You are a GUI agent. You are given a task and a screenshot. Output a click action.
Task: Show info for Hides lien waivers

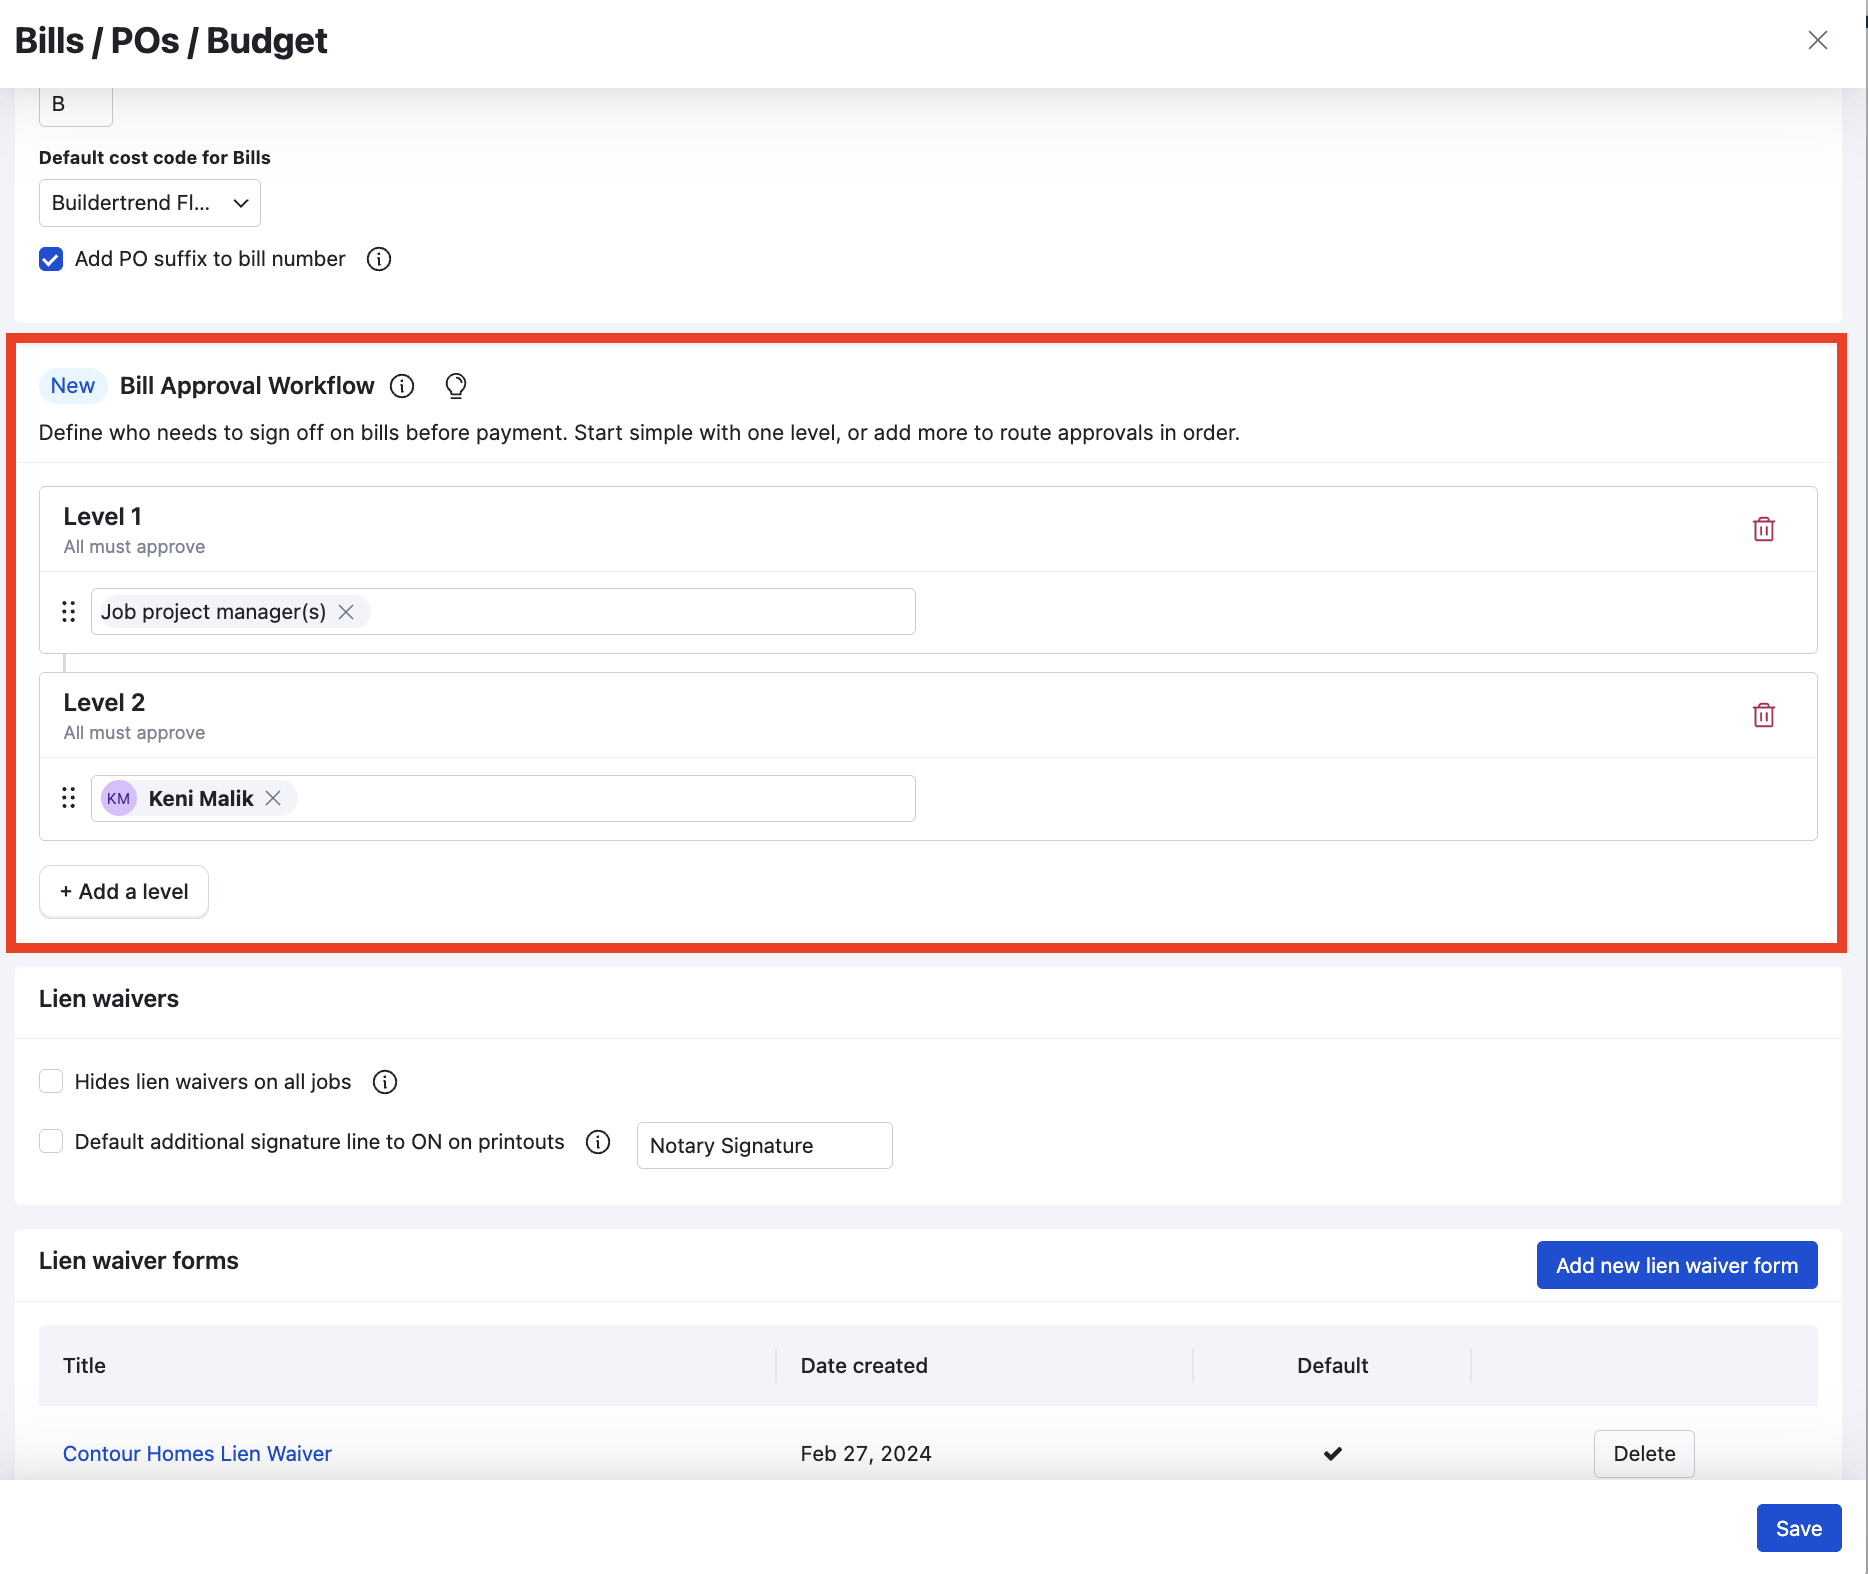click(385, 1082)
